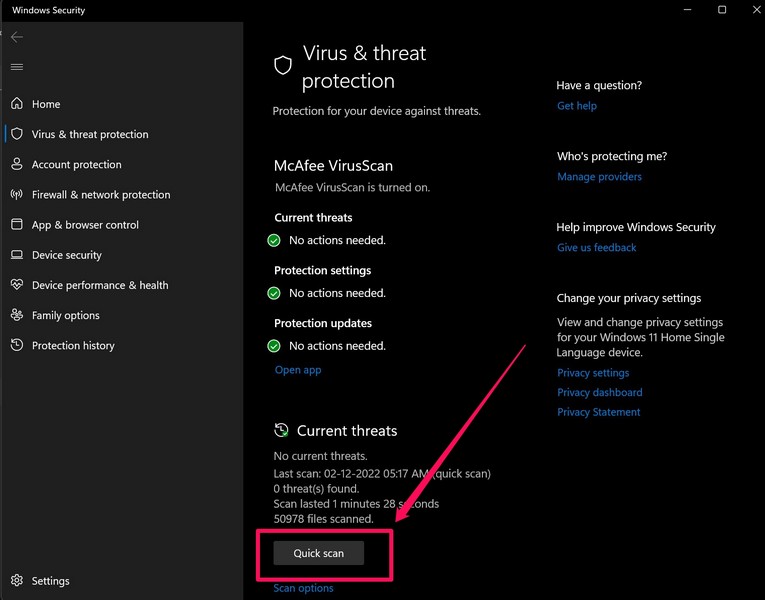
Task: Select Virus & threat protection sidebar item
Action: click(90, 134)
